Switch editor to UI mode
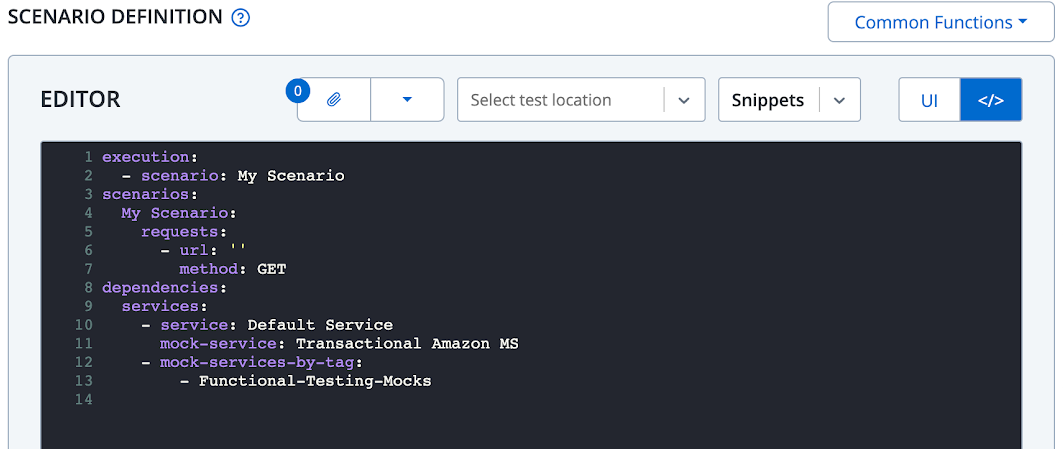The height and width of the screenshot is (449, 1064). (x=929, y=100)
